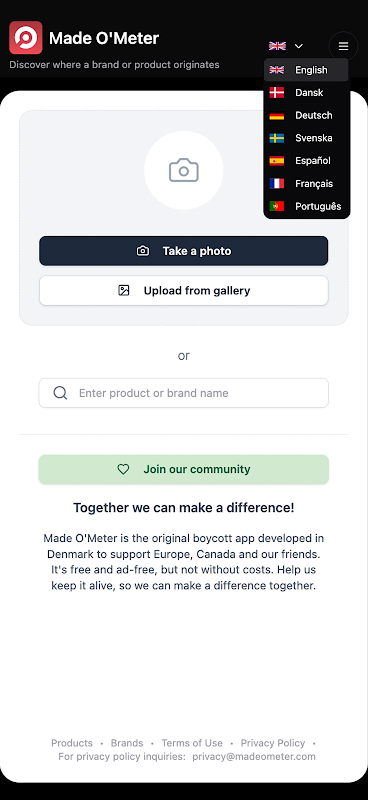Screen dimensions: 368x800
Task: Click the Danish flag icon
Action: [277, 93]
